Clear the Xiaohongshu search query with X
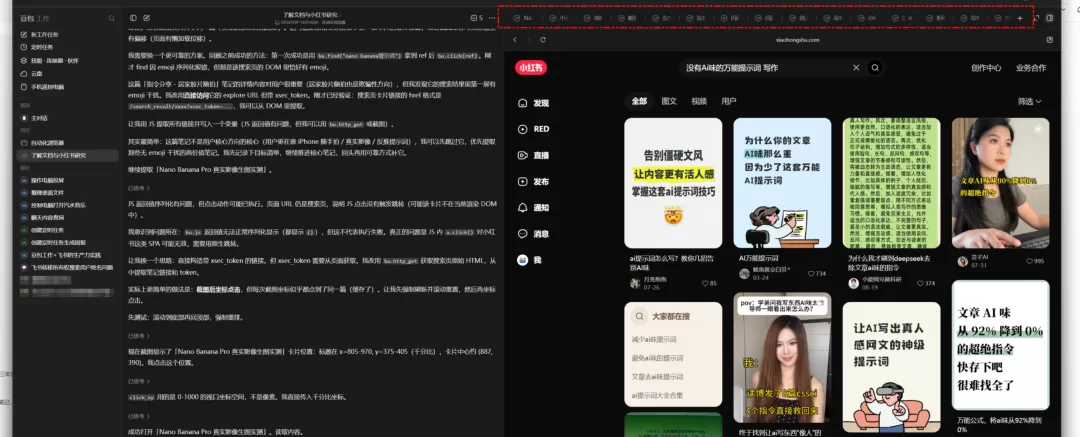 pos(856,68)
